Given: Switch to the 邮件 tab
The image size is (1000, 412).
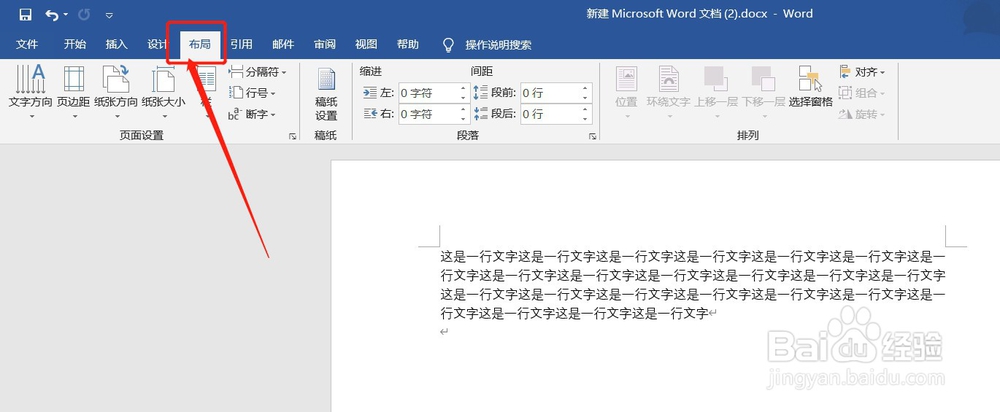Looking at the screenshot, I should pyautogui.click(x=283, y=44).
